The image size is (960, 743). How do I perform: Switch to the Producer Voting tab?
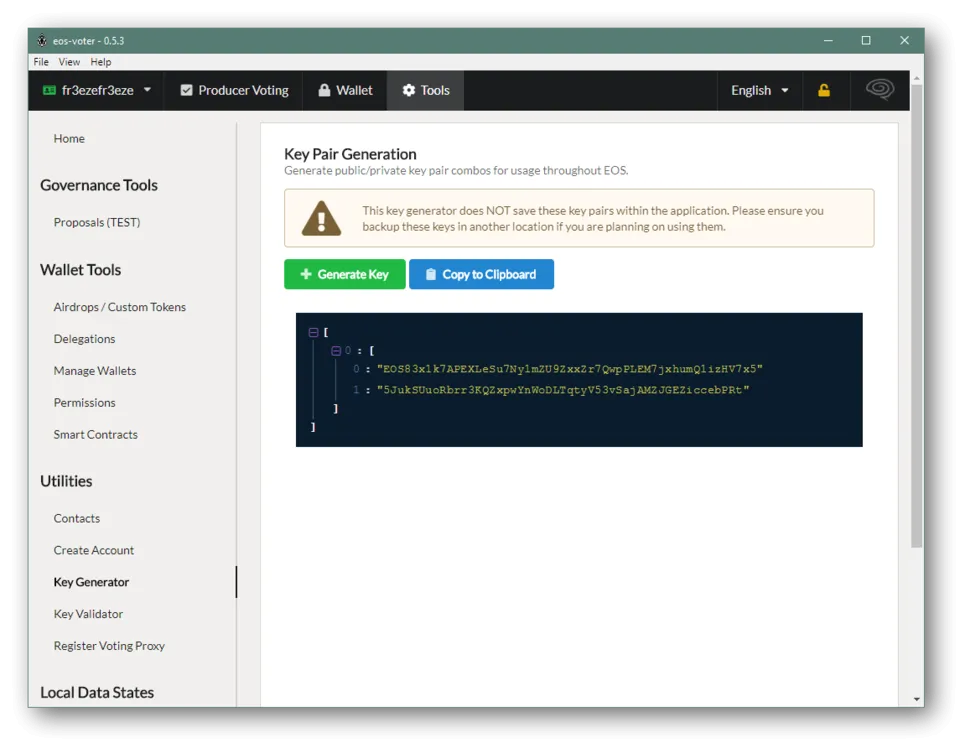coord(234,91)
